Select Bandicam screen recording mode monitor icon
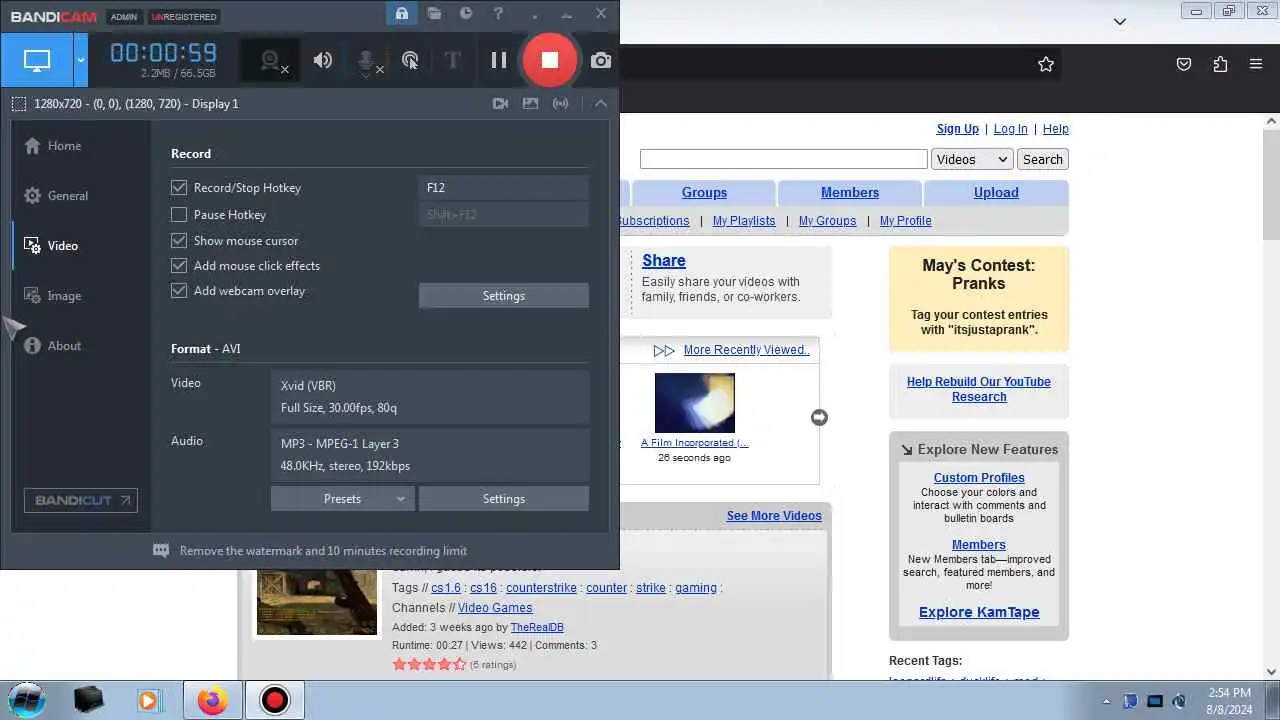This screenshot has height=720, width=1280. [37, 60]
